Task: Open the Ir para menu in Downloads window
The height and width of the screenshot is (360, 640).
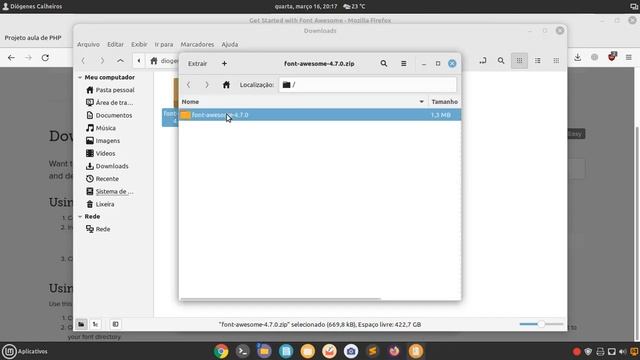Action: pyautogui.click(x=164, y=44)
